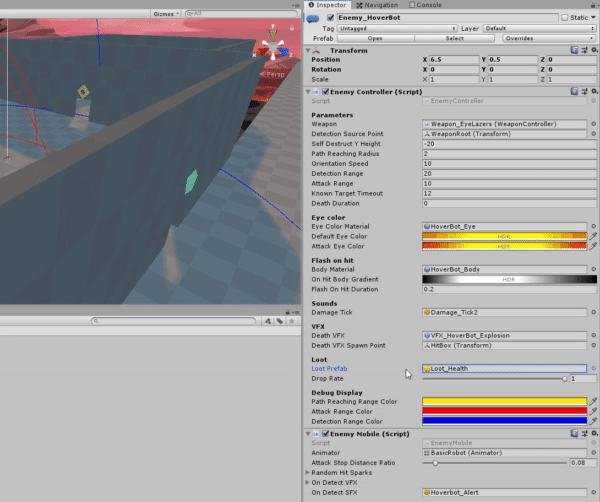Use eyedropper for Attack Range Color
The width and height of the screenshot is (600, 502).
click(x=593, y=411)
